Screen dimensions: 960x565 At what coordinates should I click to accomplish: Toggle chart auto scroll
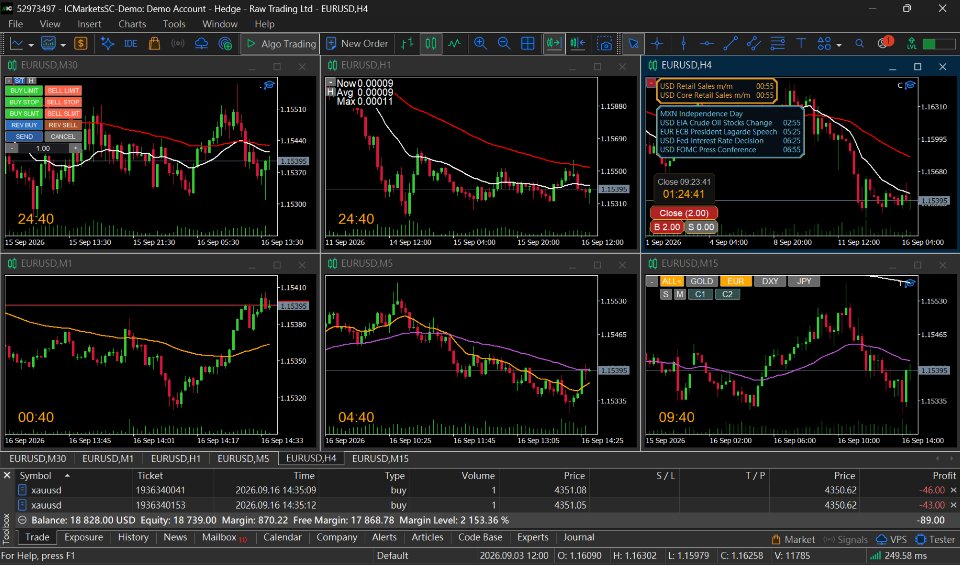[553, 43]
